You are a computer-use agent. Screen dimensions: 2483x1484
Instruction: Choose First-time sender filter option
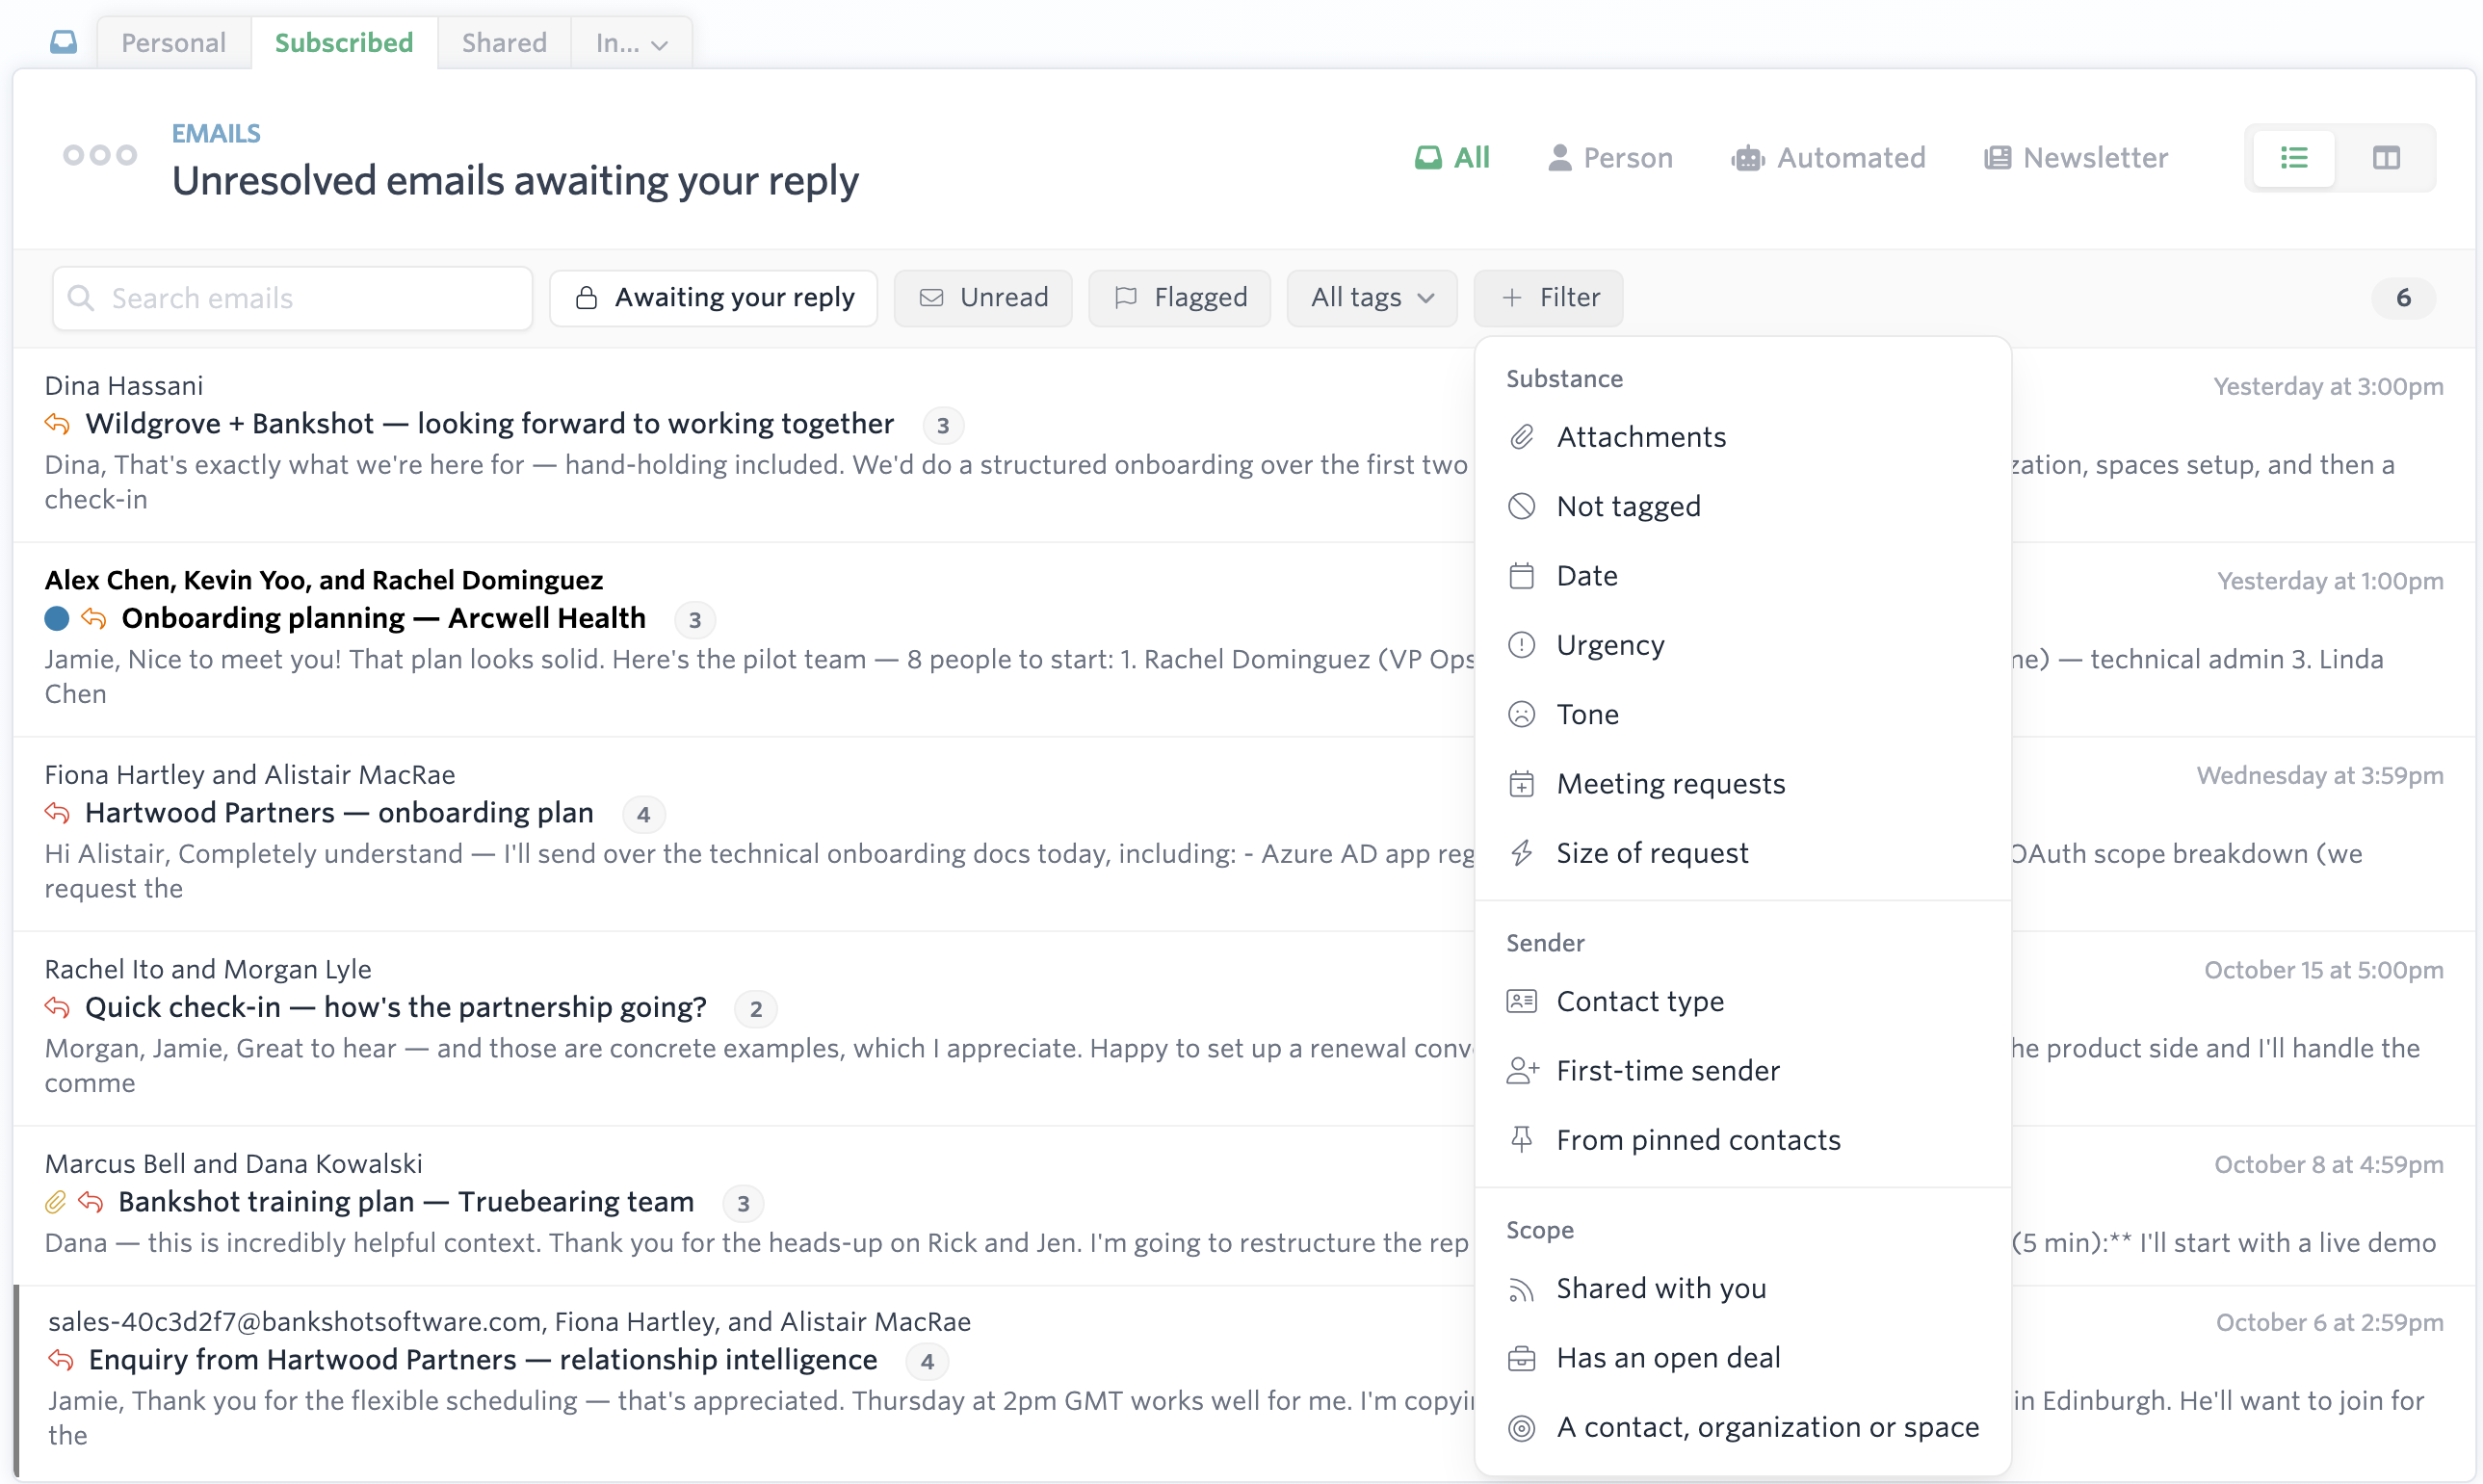coord(1743,1071)
